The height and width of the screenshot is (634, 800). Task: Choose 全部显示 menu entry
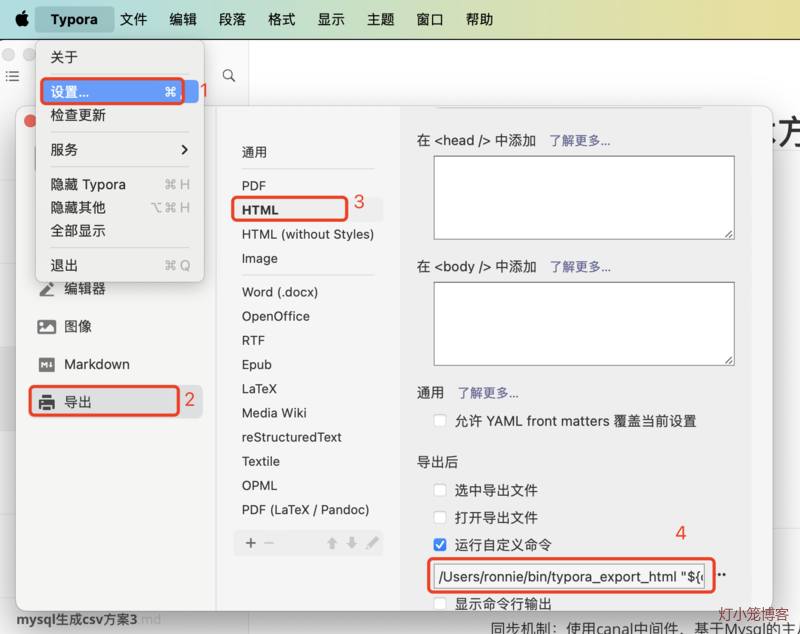[x=120, y=231]
